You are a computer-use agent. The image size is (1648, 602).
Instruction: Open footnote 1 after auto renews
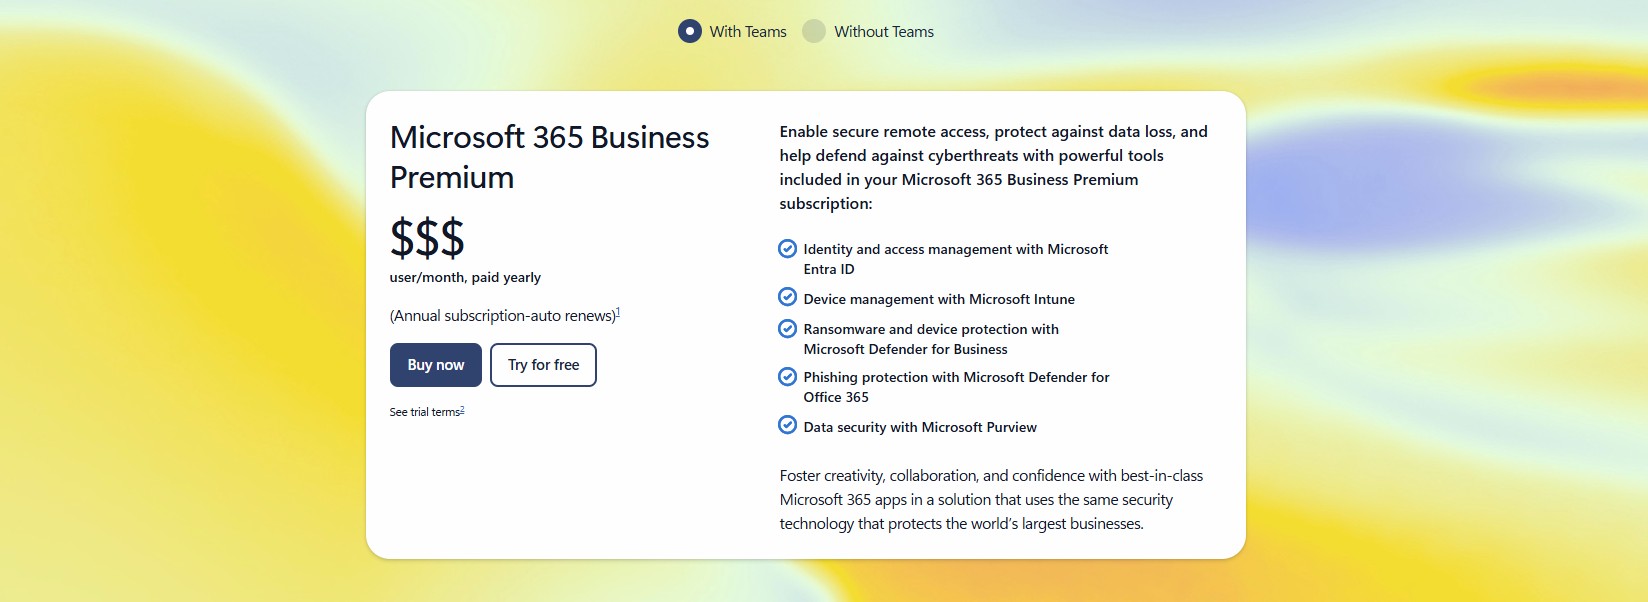[618, 312]
